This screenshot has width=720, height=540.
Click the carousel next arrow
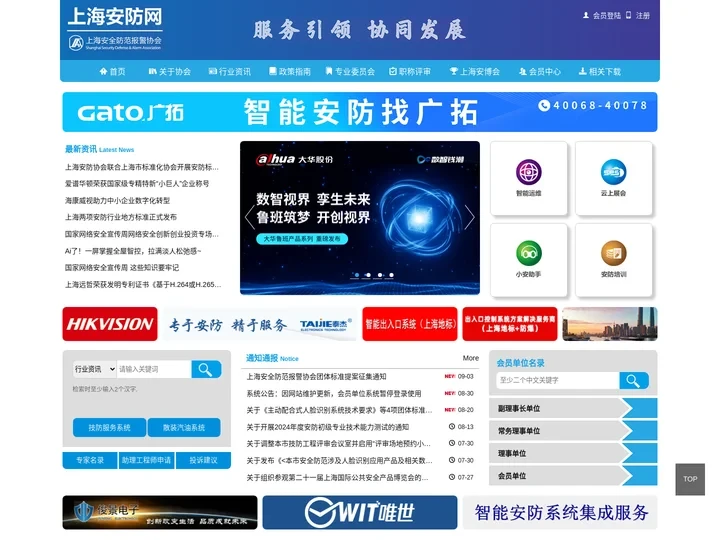click(469, 217)
